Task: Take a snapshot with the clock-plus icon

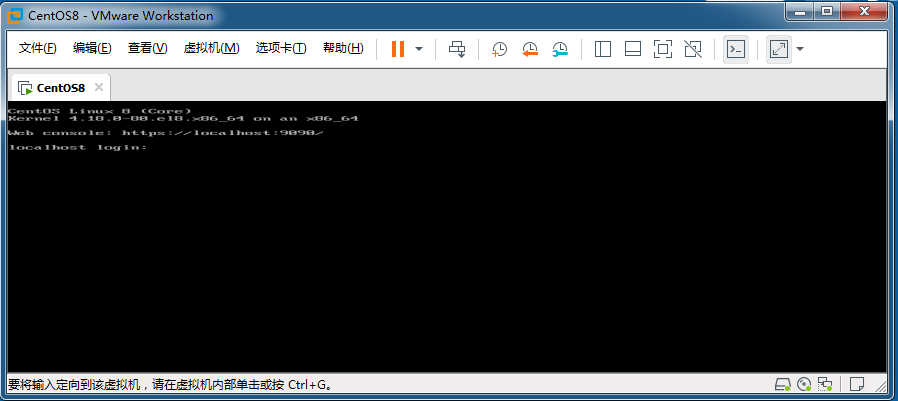Action: tap(499, 49)
